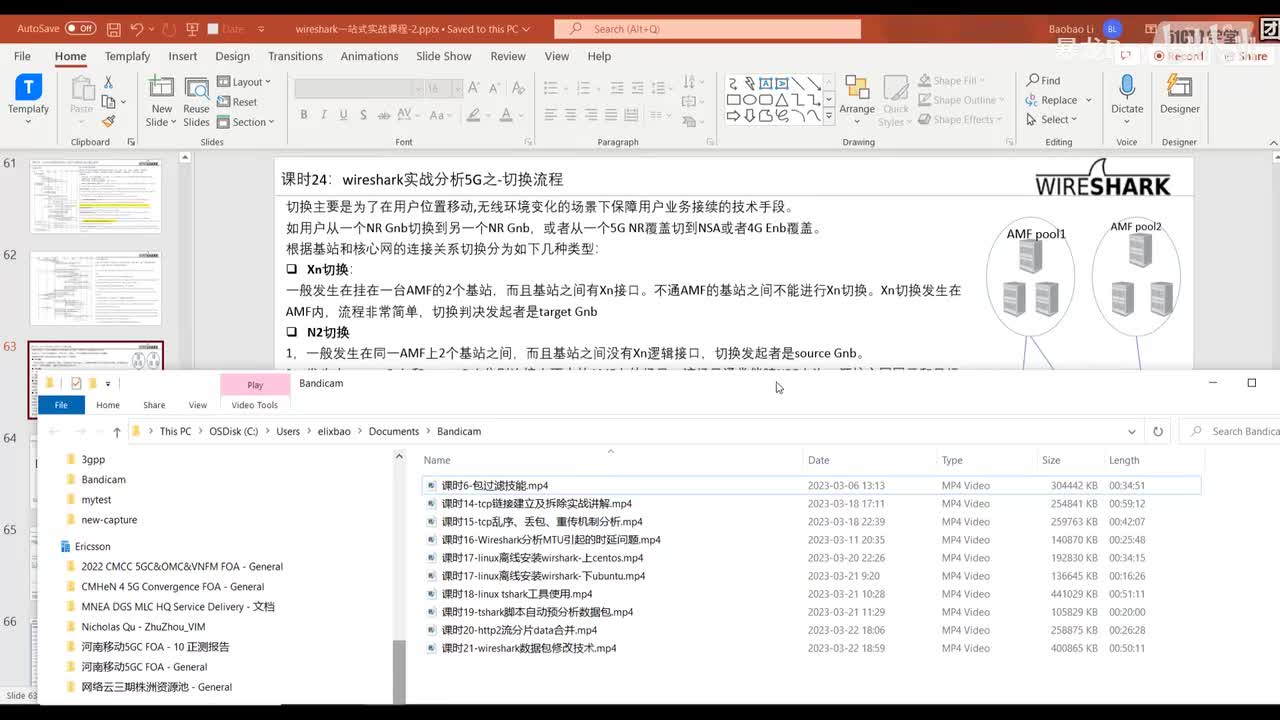
Task: Click the Comments icon in ribbon
Action: pos(1126,56)
